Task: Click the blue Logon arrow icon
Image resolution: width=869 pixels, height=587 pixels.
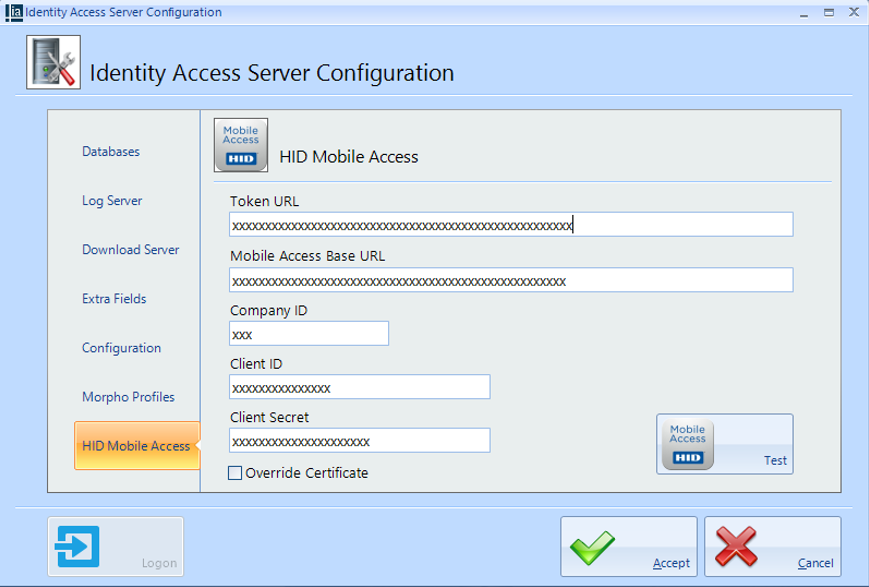Action: (x=78, y=547)
